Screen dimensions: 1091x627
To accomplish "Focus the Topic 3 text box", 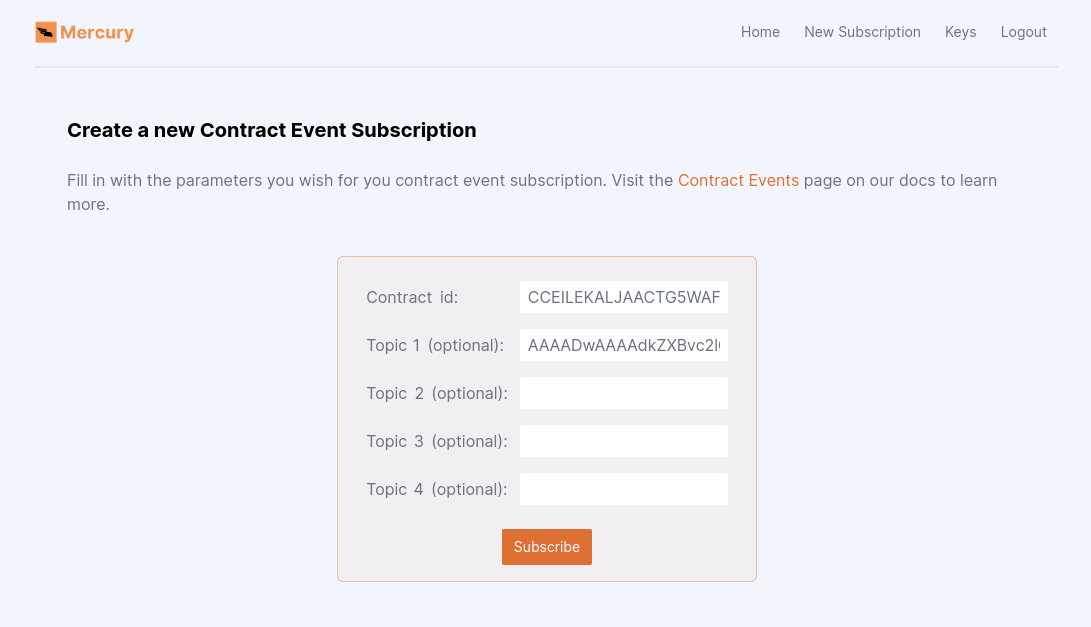I will [623, 441].
